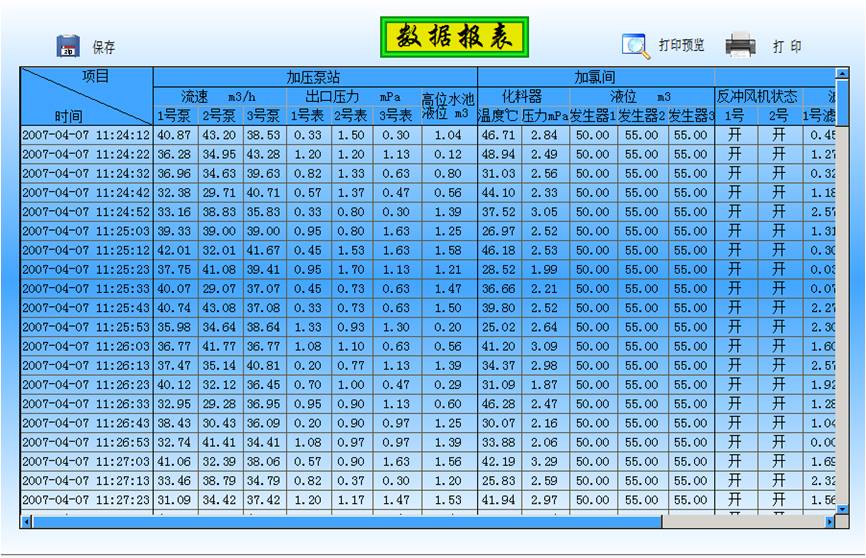Viewport: 866px width, 558px height.
Task: Select the 加氯间 column group header
Action: 595,77
